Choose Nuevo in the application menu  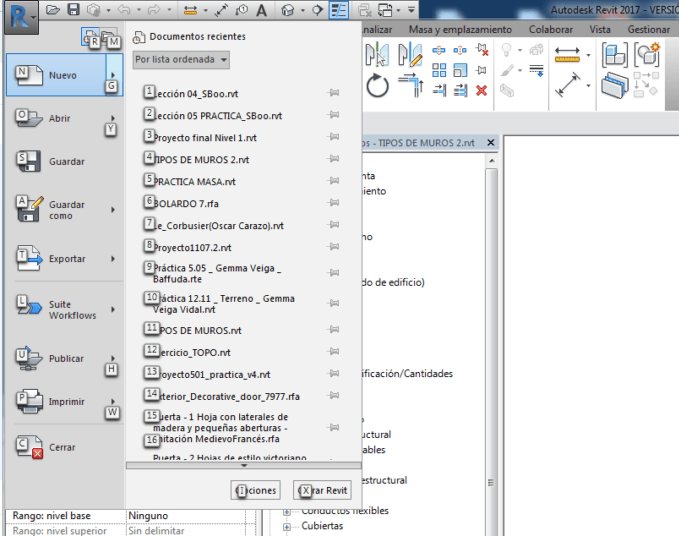(x=56, y=75)
